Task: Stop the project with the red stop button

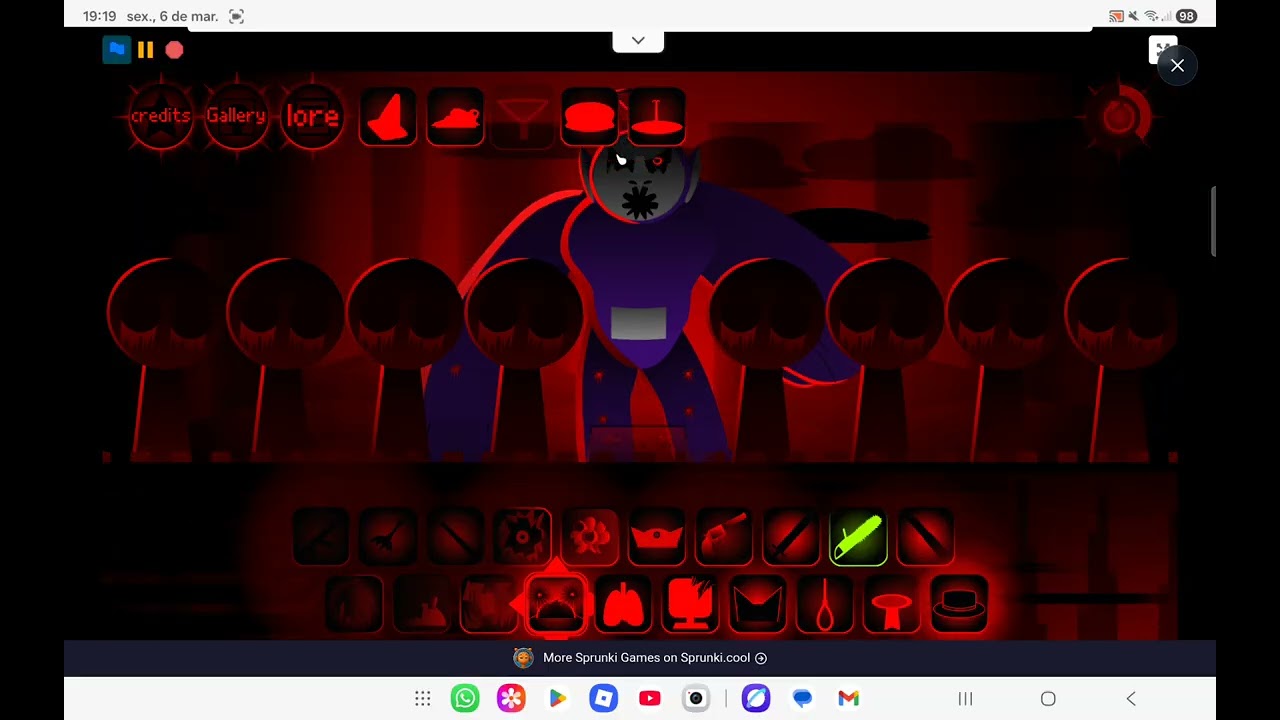Action: pos(174,49)
